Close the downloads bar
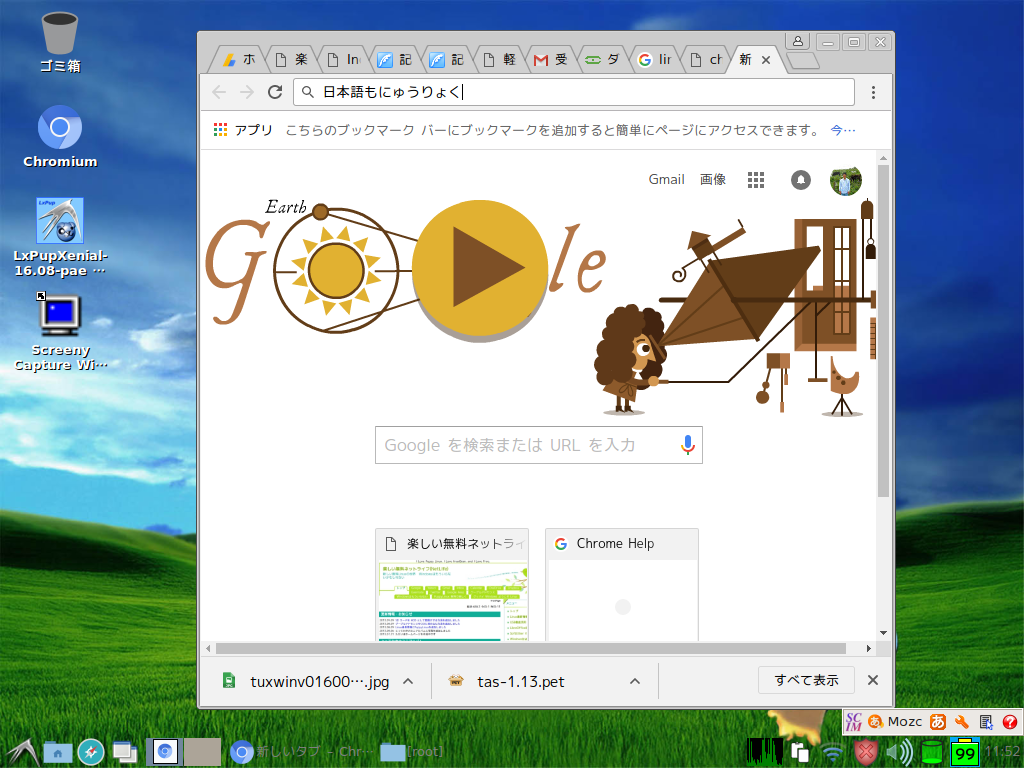Image resolution: width=1024 pixels, height=768 pixels. [872, 680]
